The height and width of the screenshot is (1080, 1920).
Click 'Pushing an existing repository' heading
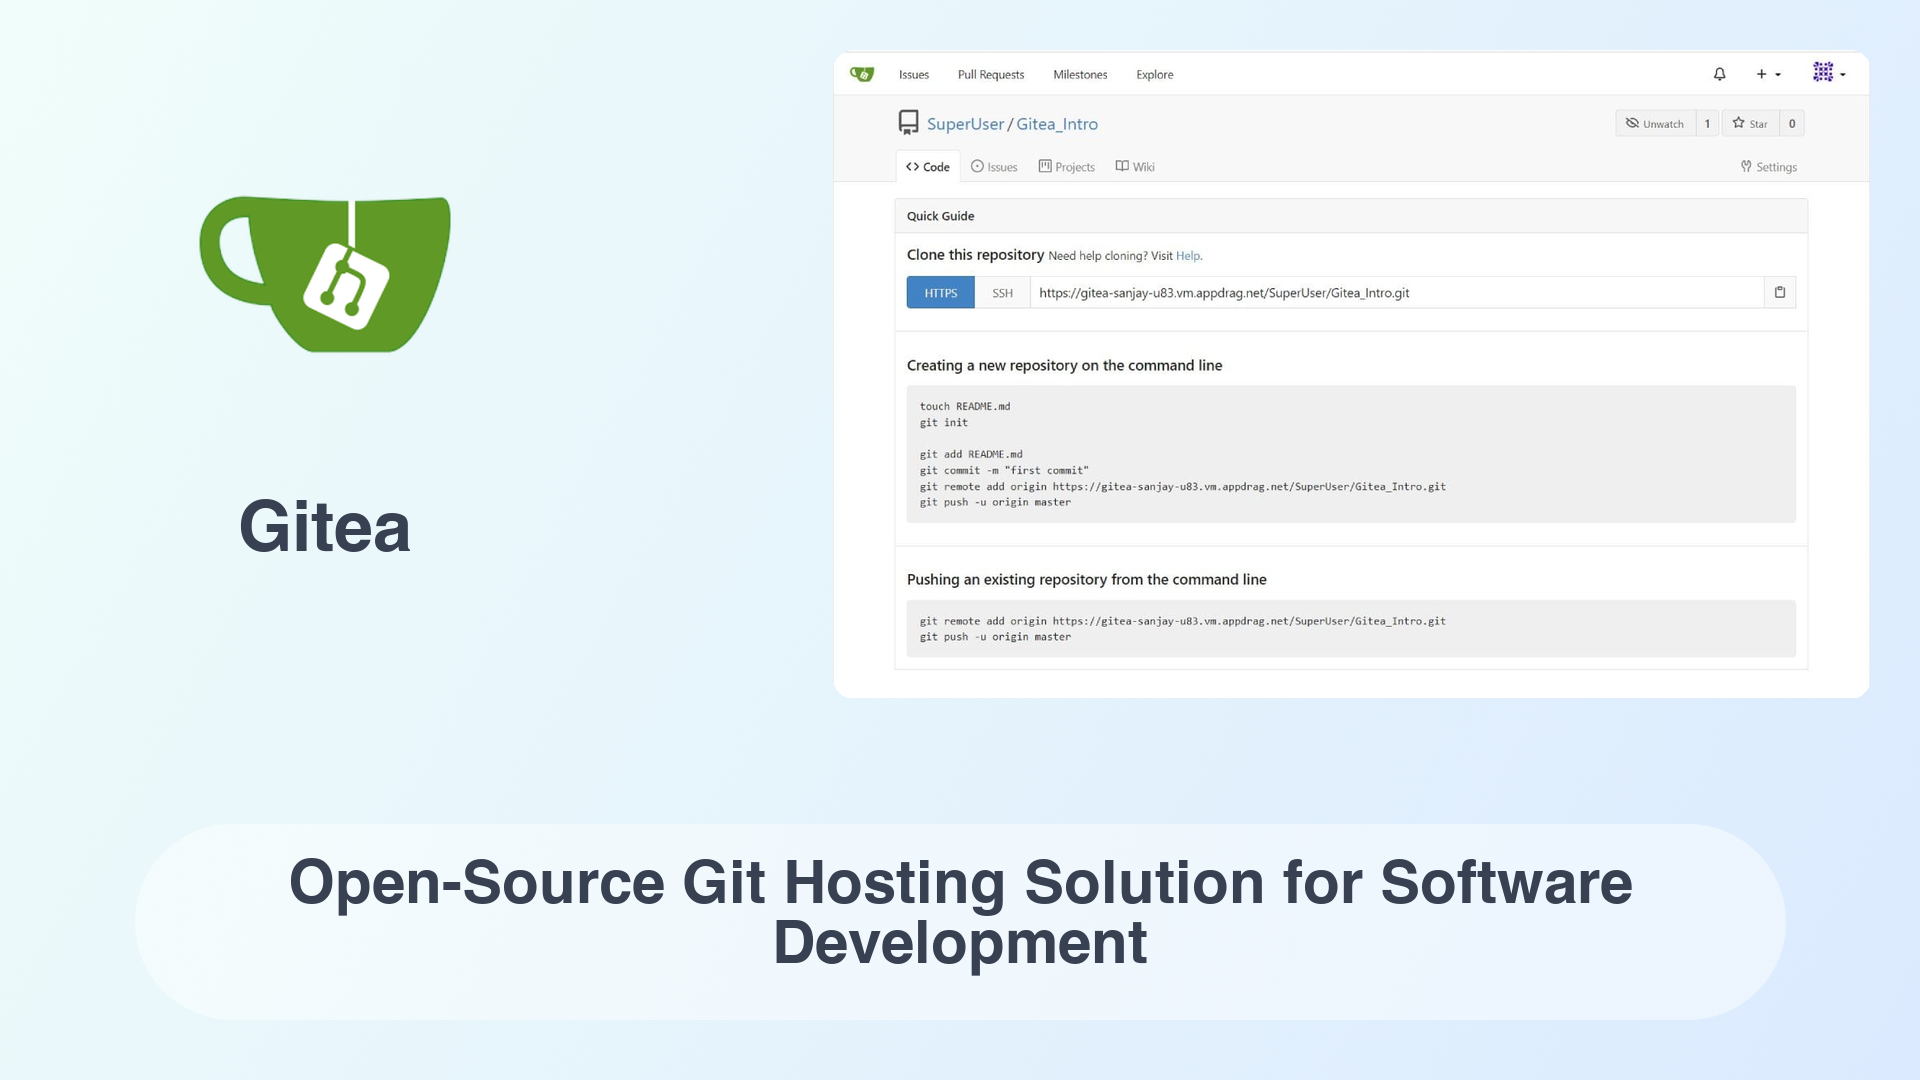pos(1086,580)
